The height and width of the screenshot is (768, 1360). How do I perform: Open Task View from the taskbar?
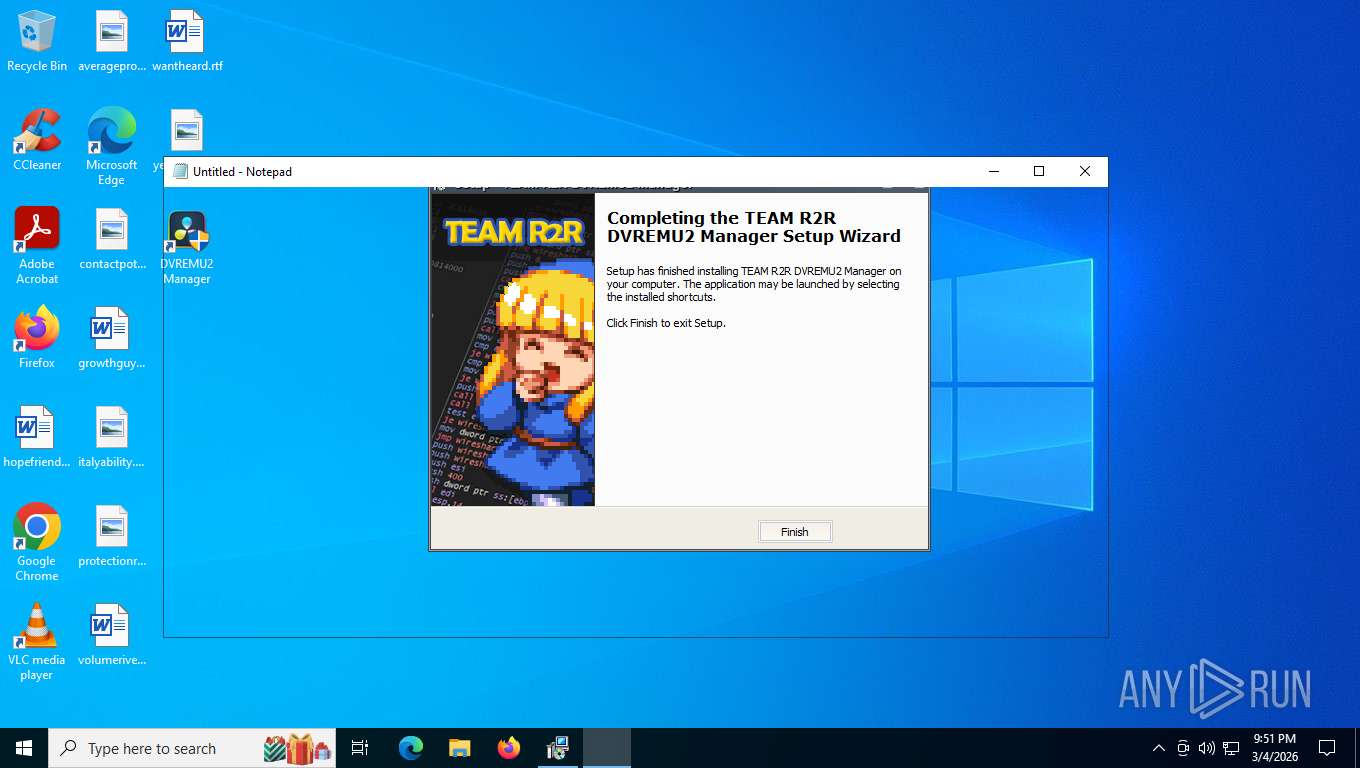[x=360, y=748]
